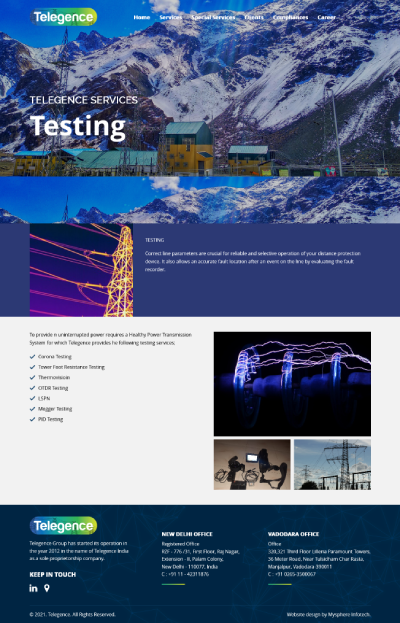Click the Vadodara phone number
The image size is (400, 623).
[x=292, y=574]
